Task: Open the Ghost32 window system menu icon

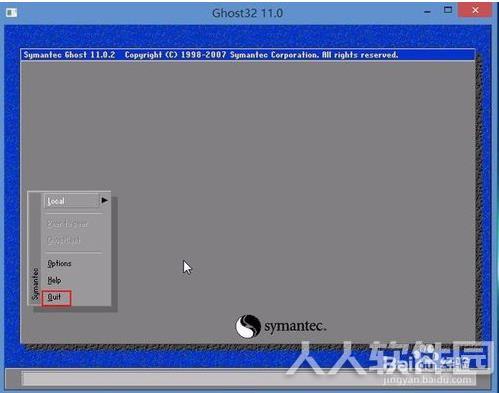Action: click(x=11, y=13)
